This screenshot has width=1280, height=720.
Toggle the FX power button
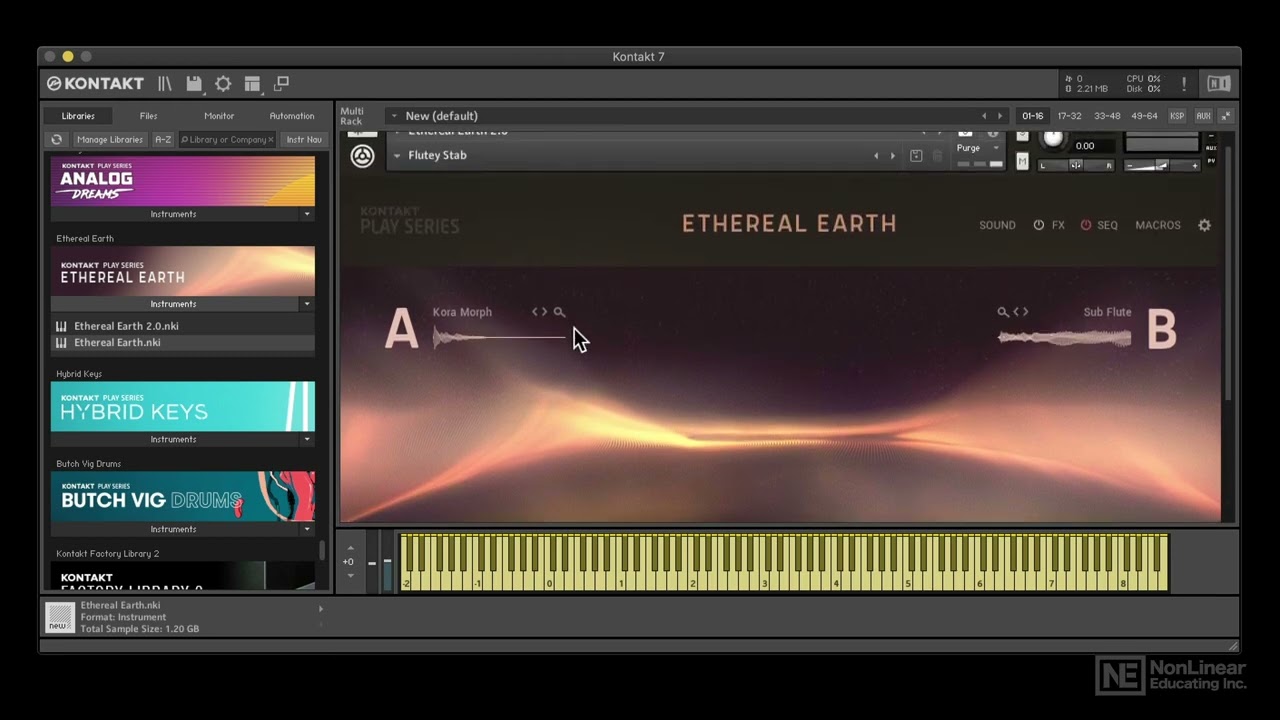(1039, 225)
